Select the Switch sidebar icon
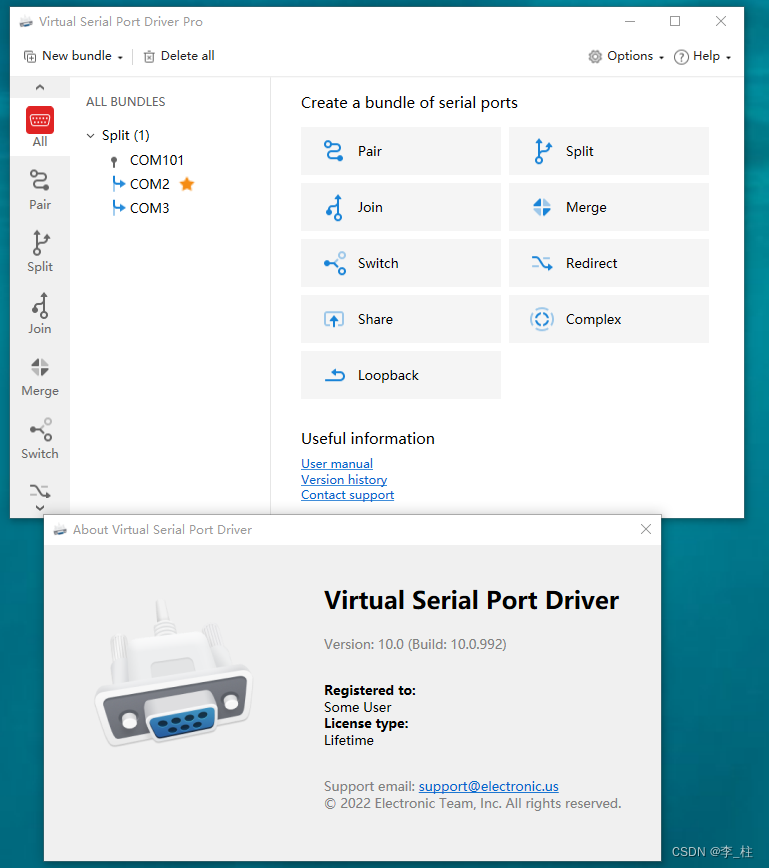 [x=40, y=430]
